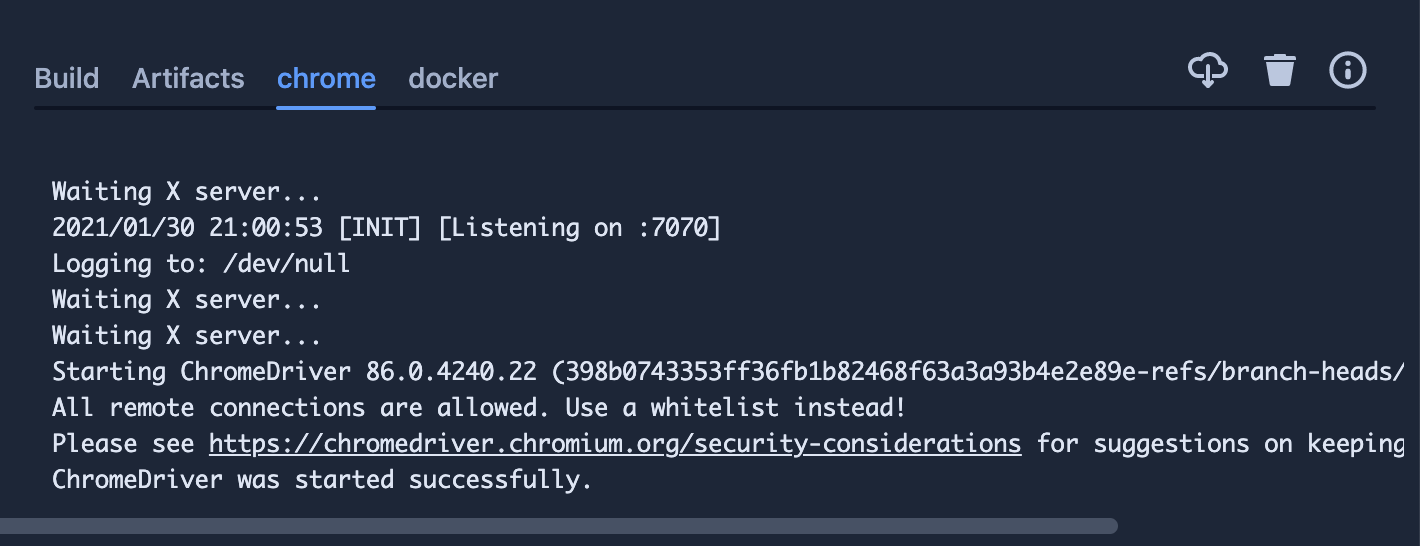Screen dimensions: 1420x546
Task: Open details with the info circle icon
Action: 1348,70
